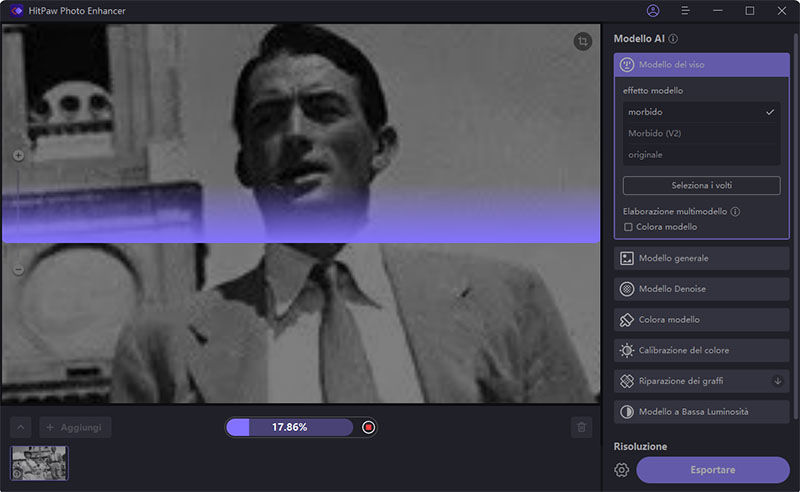Click the Elaborazione multimodello label
The width and height of the screenshot is (800, 492).
click(x=674, y=211)
